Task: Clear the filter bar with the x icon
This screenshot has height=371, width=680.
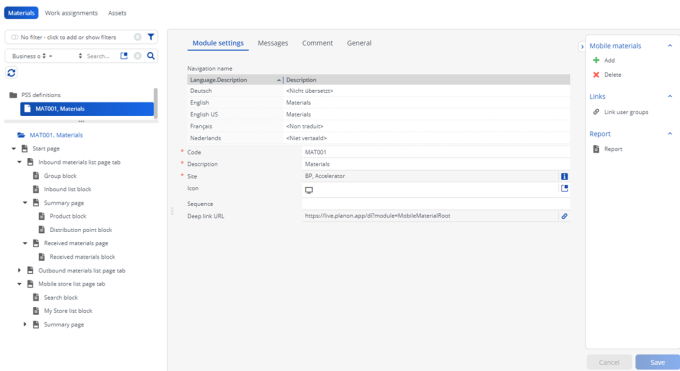Action: coord(137,37)
